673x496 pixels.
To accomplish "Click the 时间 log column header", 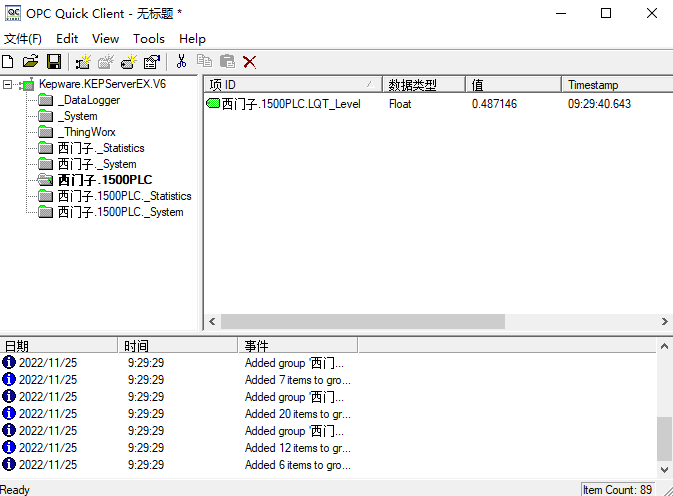I will coord(178,346).
